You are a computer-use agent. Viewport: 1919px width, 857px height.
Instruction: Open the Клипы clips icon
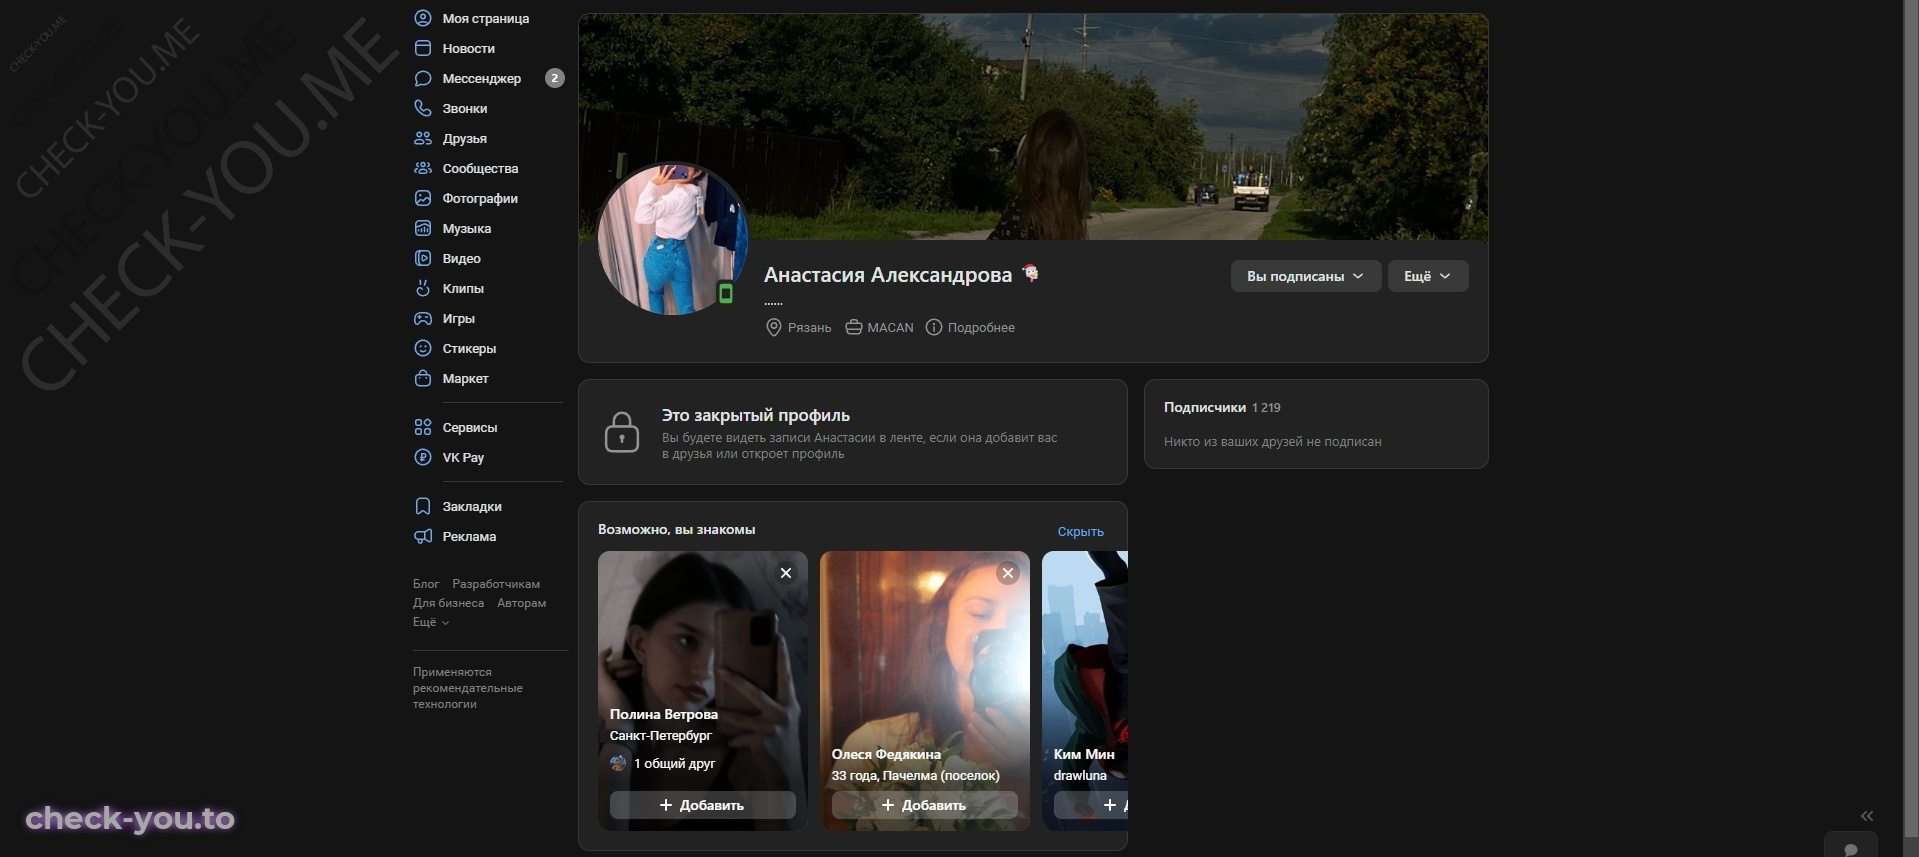pos(423,288)
